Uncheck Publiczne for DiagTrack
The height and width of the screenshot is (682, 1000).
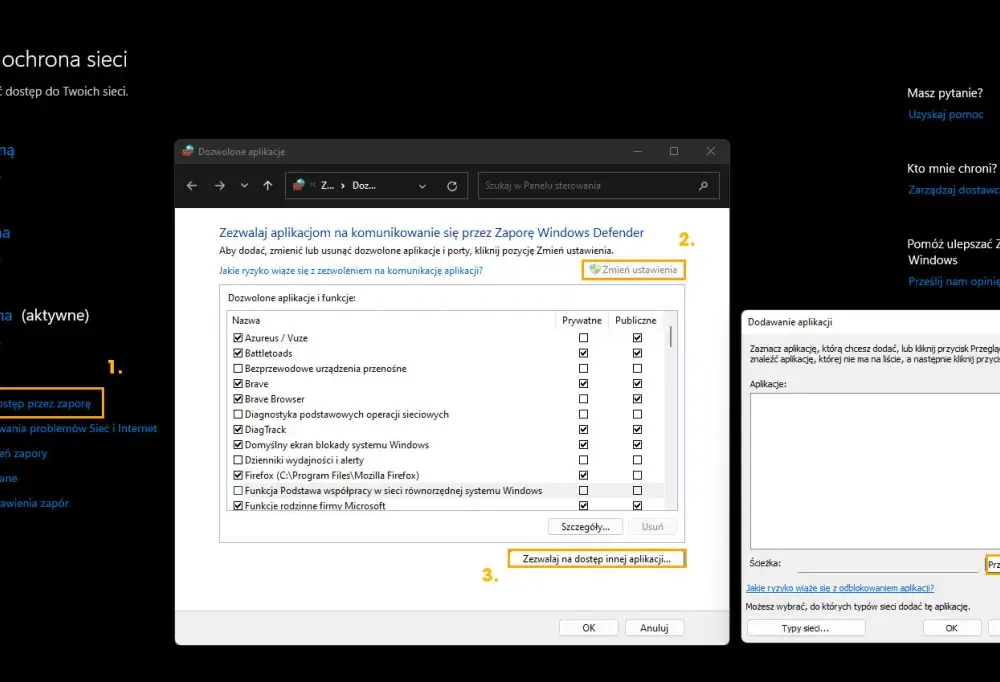[x=637, y=429]
